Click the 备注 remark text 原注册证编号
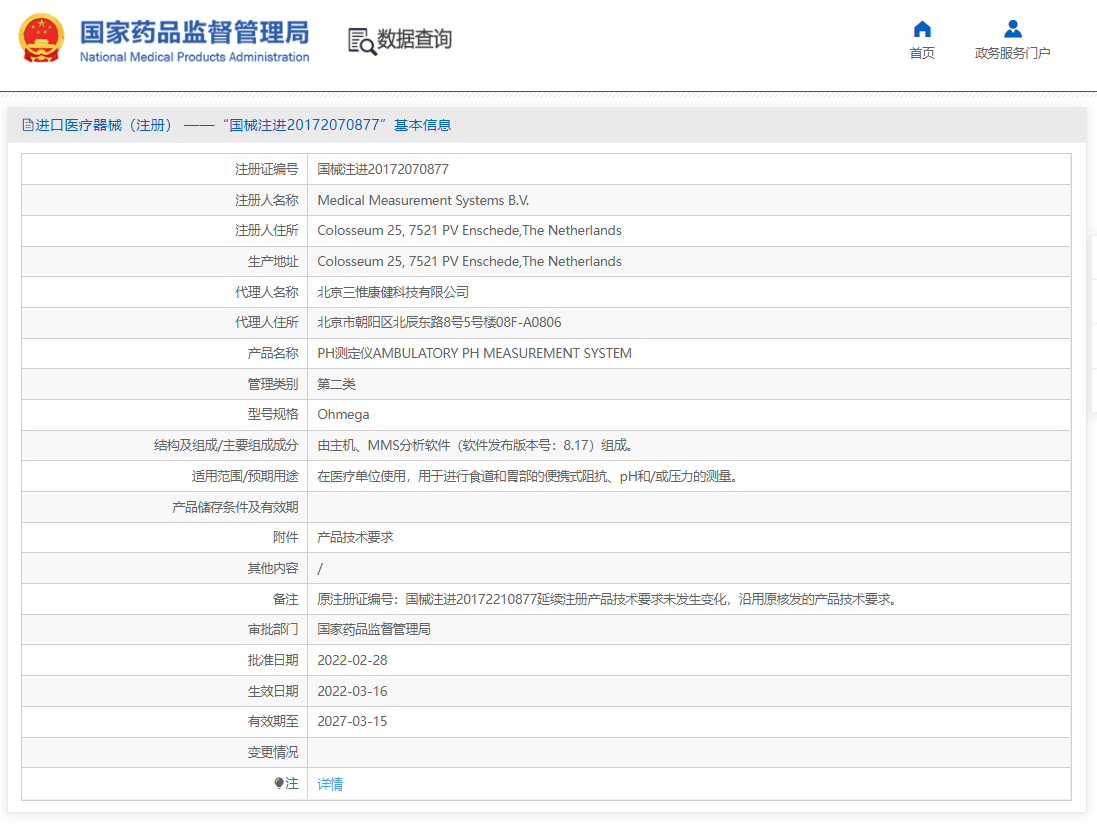This screenshot has width=1097, height=836. point(607,599)
